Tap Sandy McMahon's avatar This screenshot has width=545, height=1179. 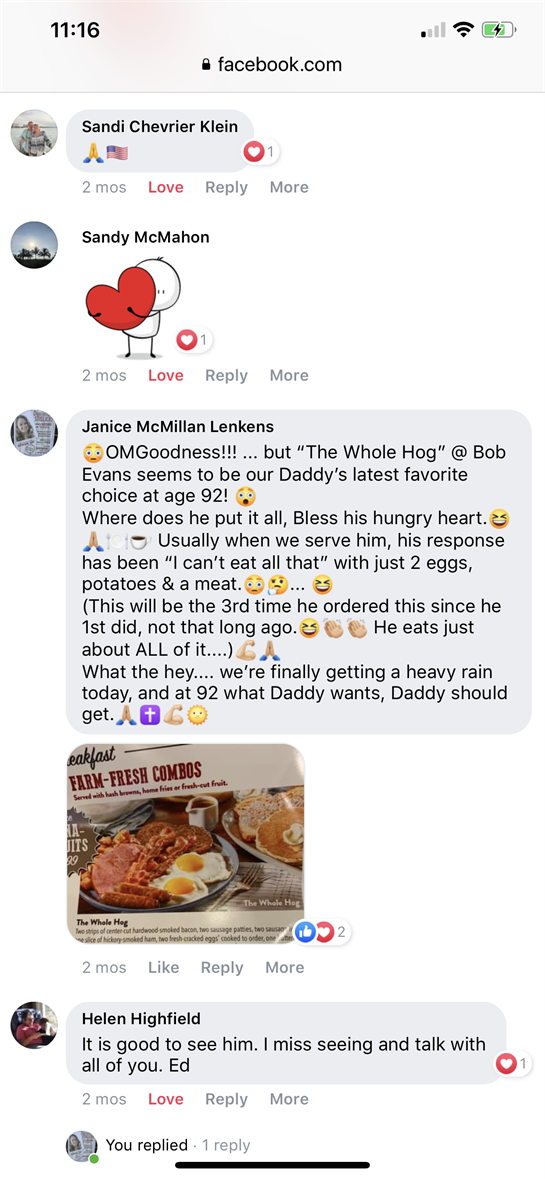(34, 245)
